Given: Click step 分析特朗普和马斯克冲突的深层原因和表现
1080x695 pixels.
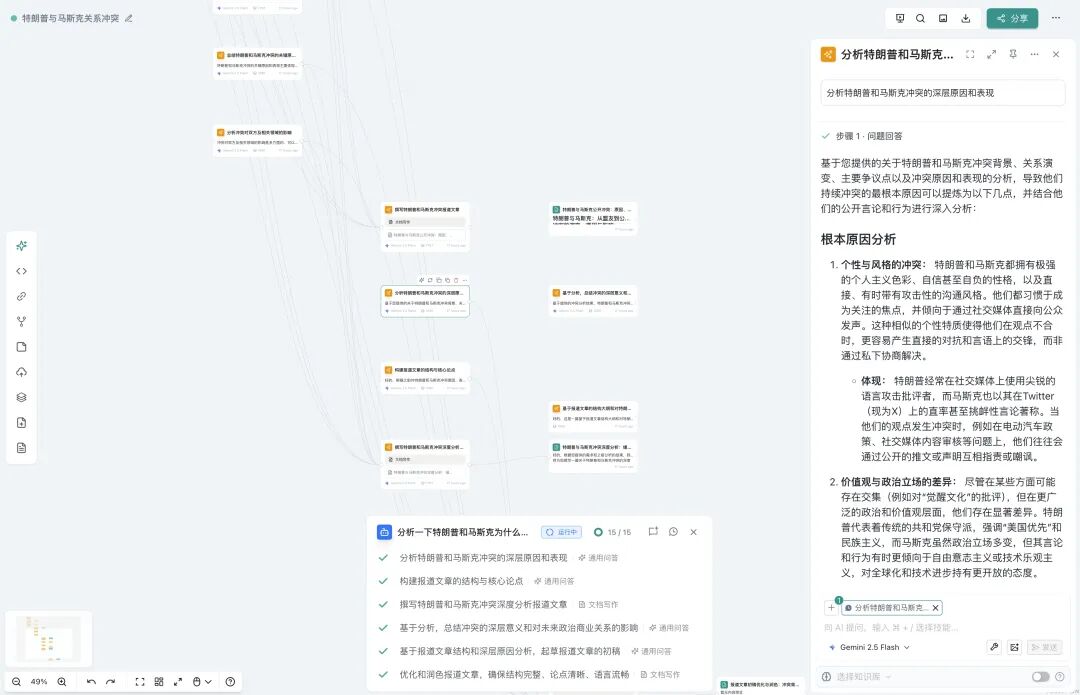Looking at the screenshot, I should 484,558.
